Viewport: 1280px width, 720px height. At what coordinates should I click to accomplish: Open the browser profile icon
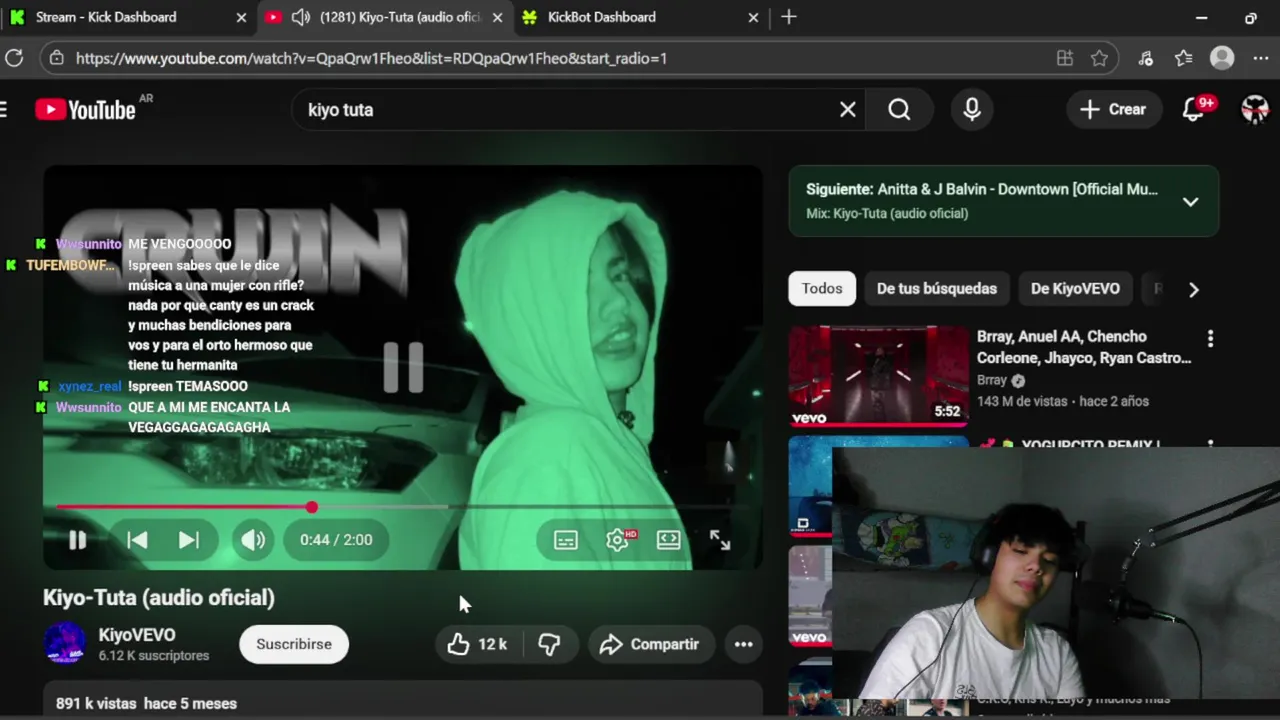coord(1222,58)
